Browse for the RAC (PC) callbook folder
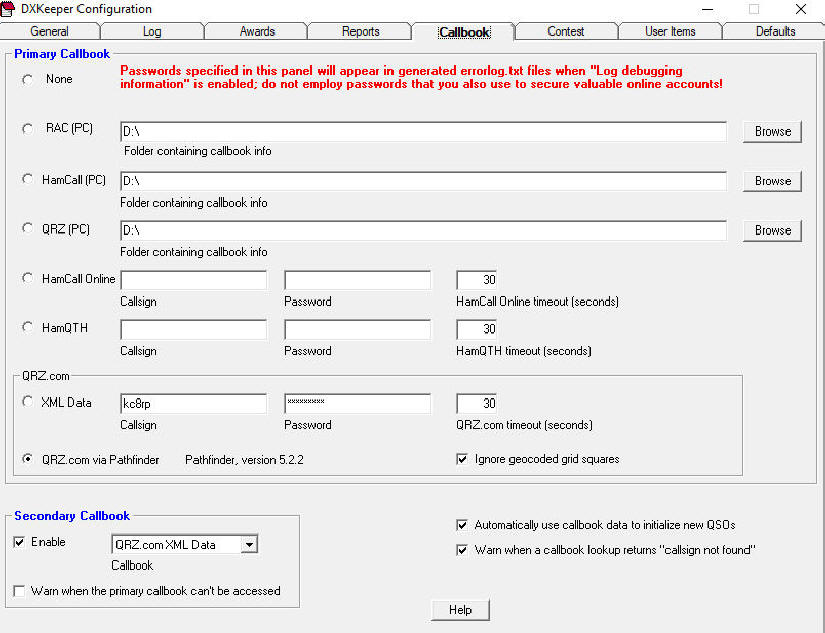 tap(772, 132)
